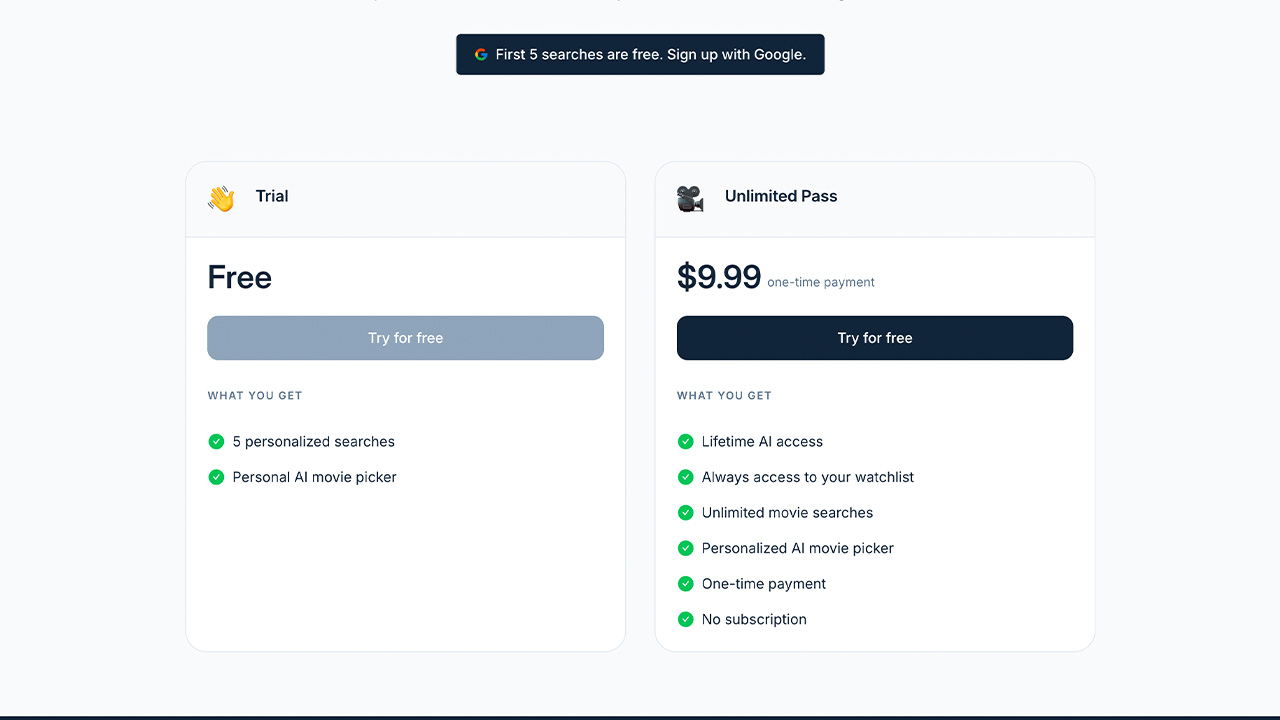Click the Google logo in signup banner
Image resolution: width=1280 pixels, height=720 pixels.
click(481, 55)
